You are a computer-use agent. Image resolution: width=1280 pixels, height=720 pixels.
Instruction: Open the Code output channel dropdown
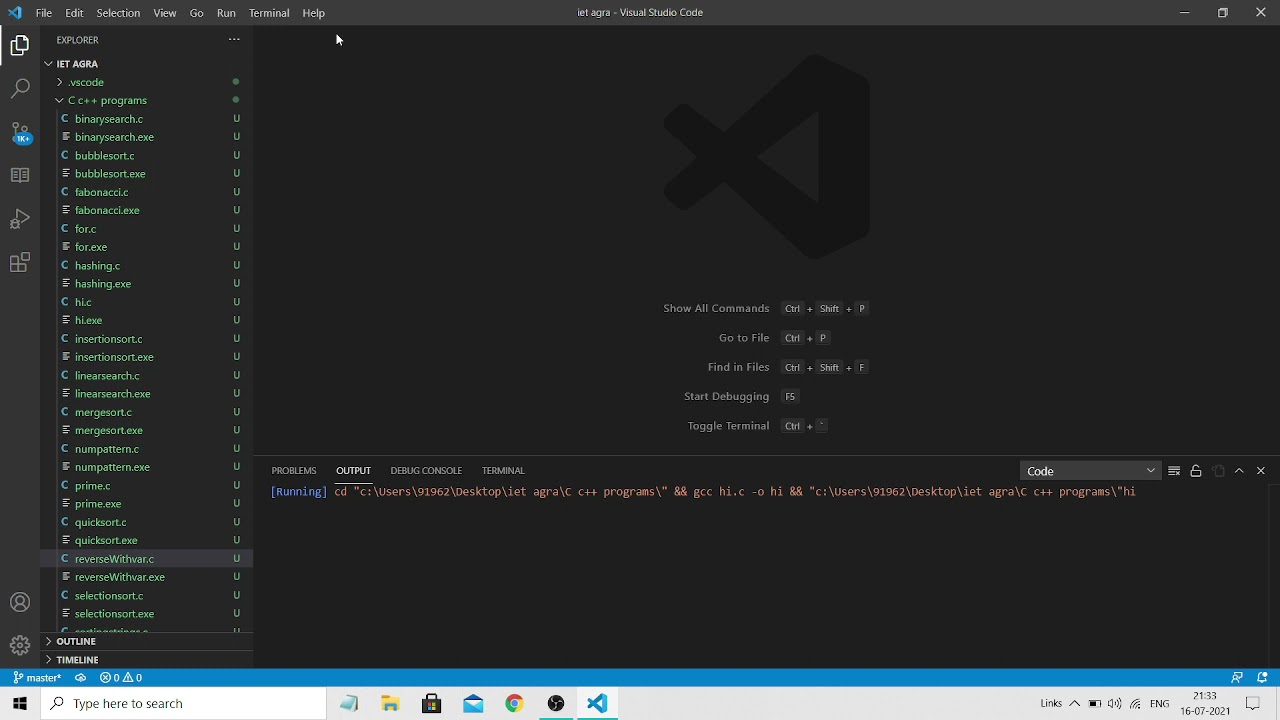pyautogui.click(x=1091, y=471)
